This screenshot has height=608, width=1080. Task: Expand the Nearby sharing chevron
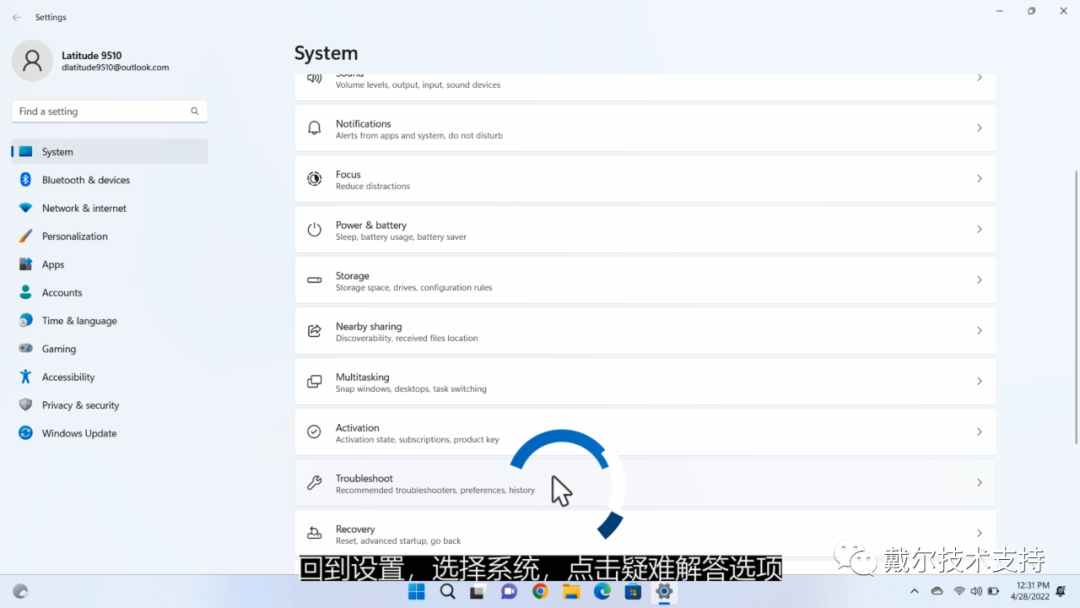click(x=979, y=331)
